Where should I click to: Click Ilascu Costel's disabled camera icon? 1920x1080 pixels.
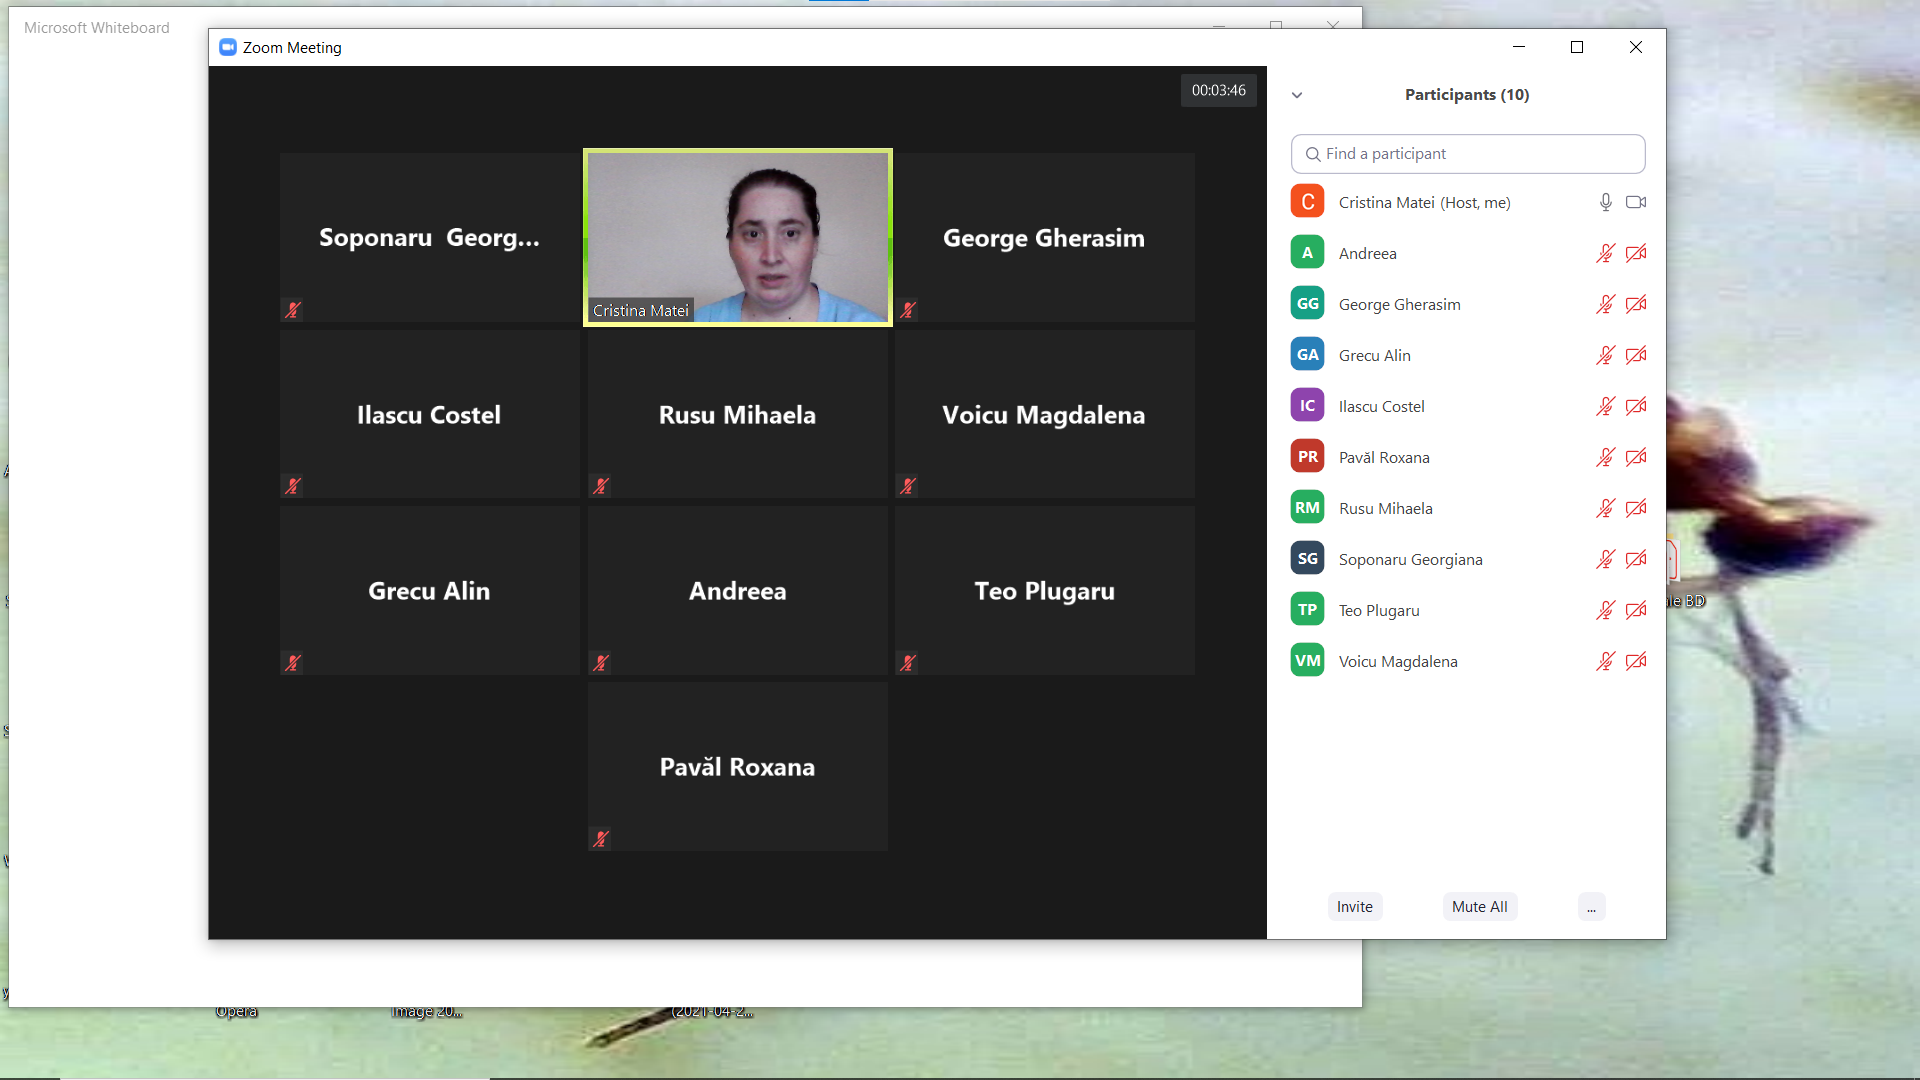(1636, 406)
